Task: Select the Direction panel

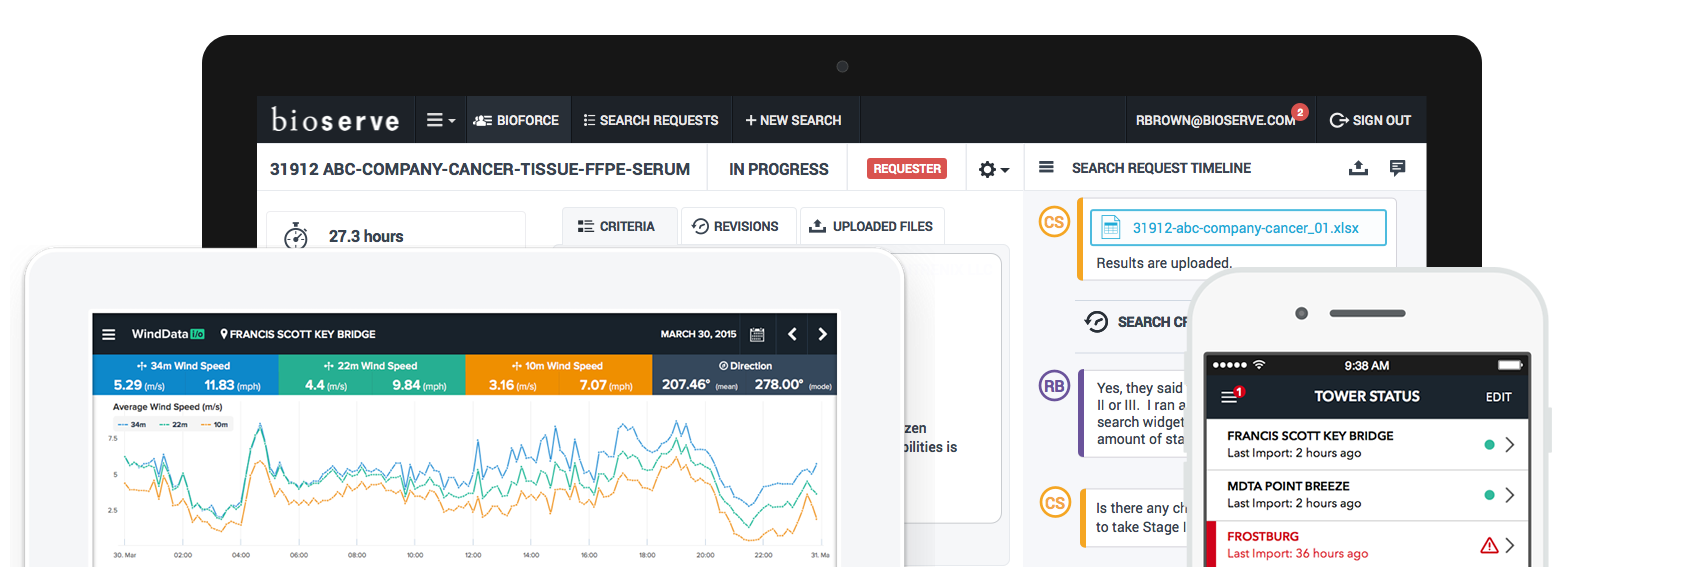Action: tap(745, 375)
